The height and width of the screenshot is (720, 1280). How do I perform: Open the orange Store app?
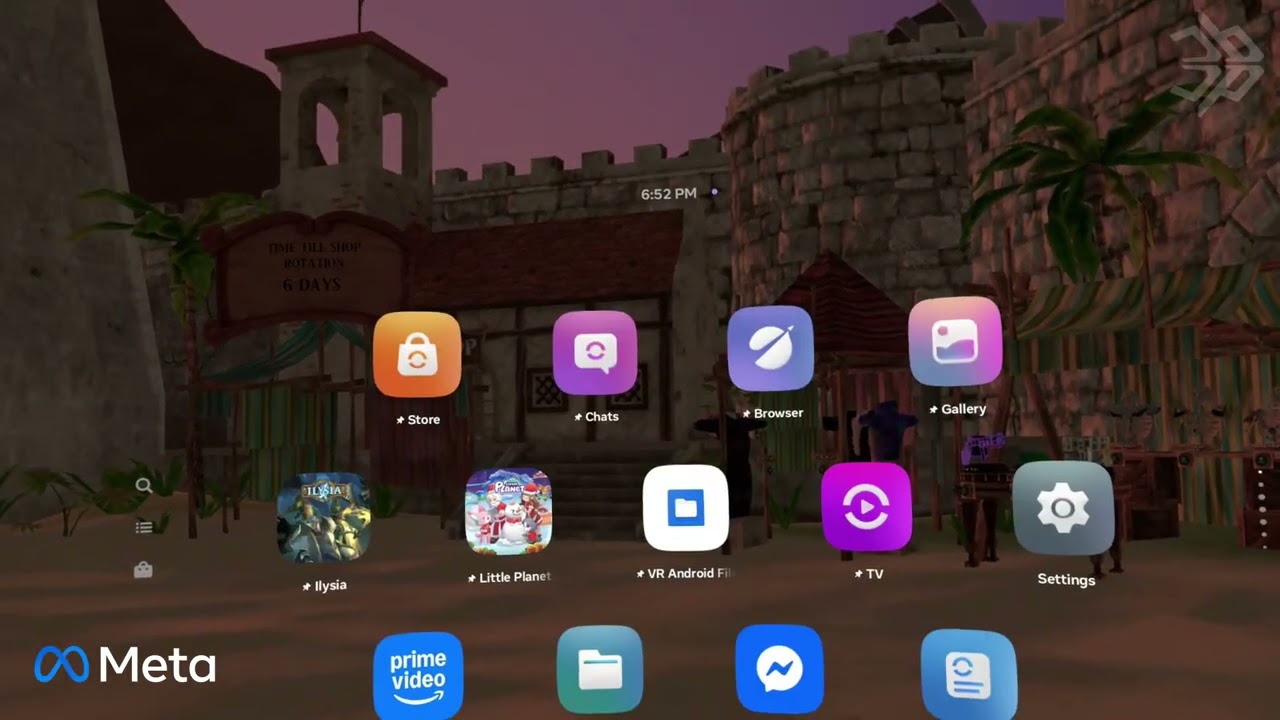pyautogui.click(x=417, y=355)
